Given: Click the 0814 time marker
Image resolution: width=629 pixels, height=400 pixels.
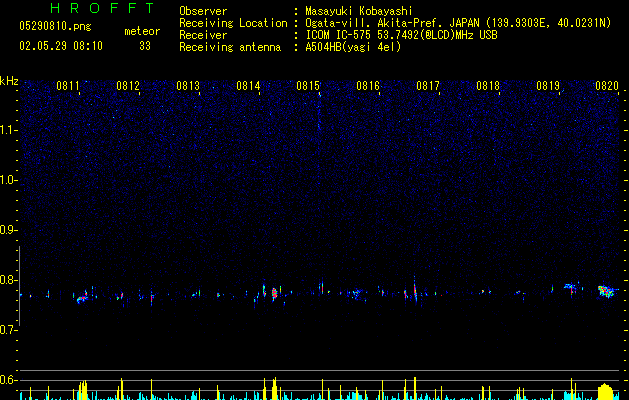Looking at the screenshot, I should (248, 86).
